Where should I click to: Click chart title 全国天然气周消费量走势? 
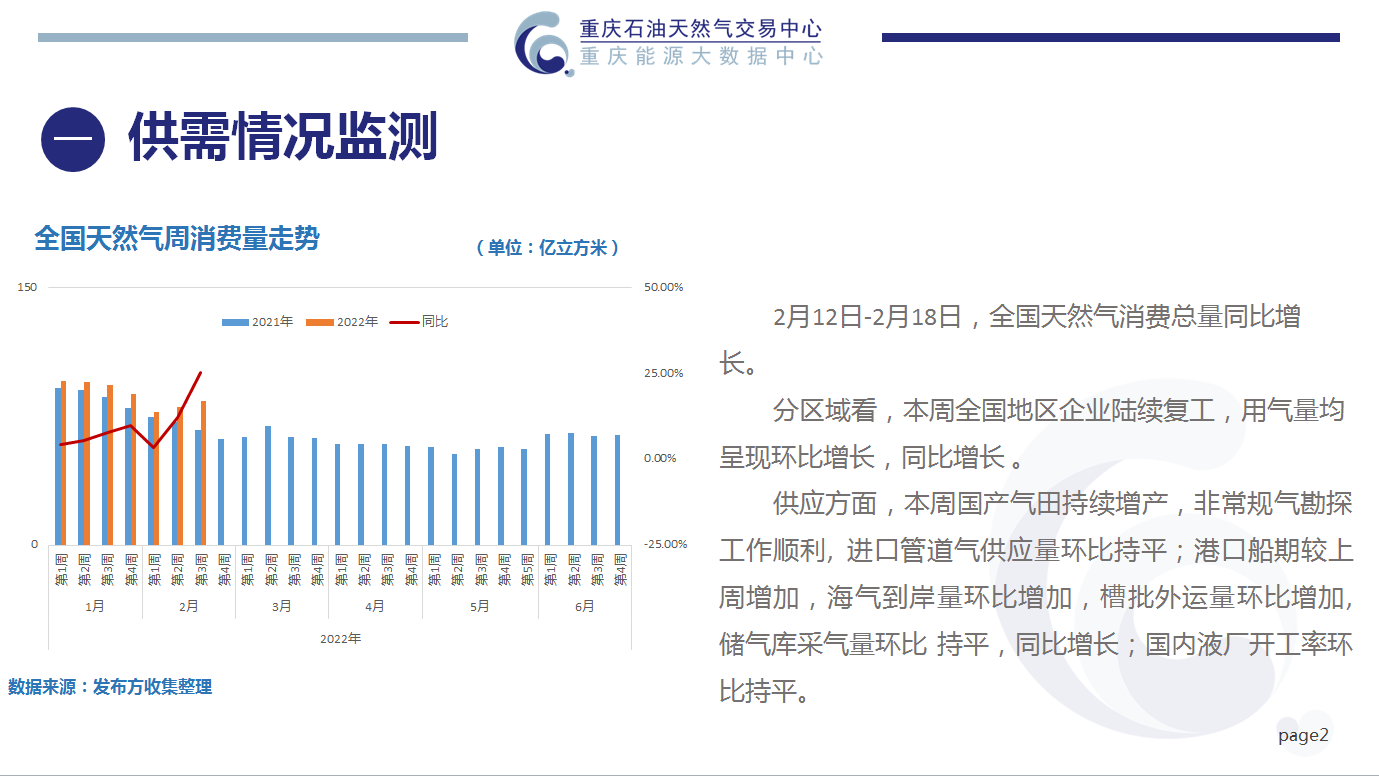[x=177, y=238]
